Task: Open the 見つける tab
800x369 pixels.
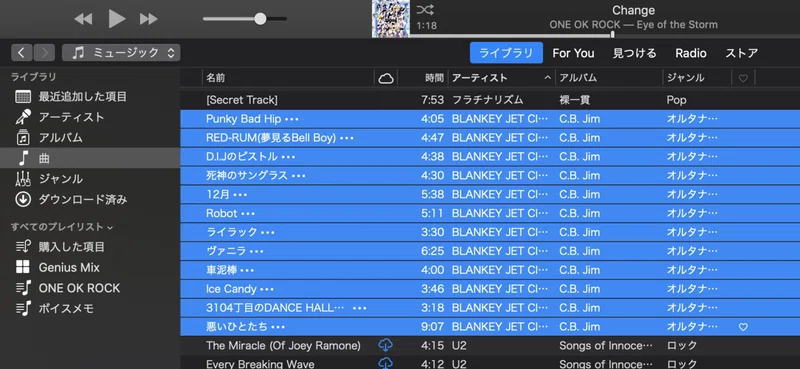Action: pos(634,53)
